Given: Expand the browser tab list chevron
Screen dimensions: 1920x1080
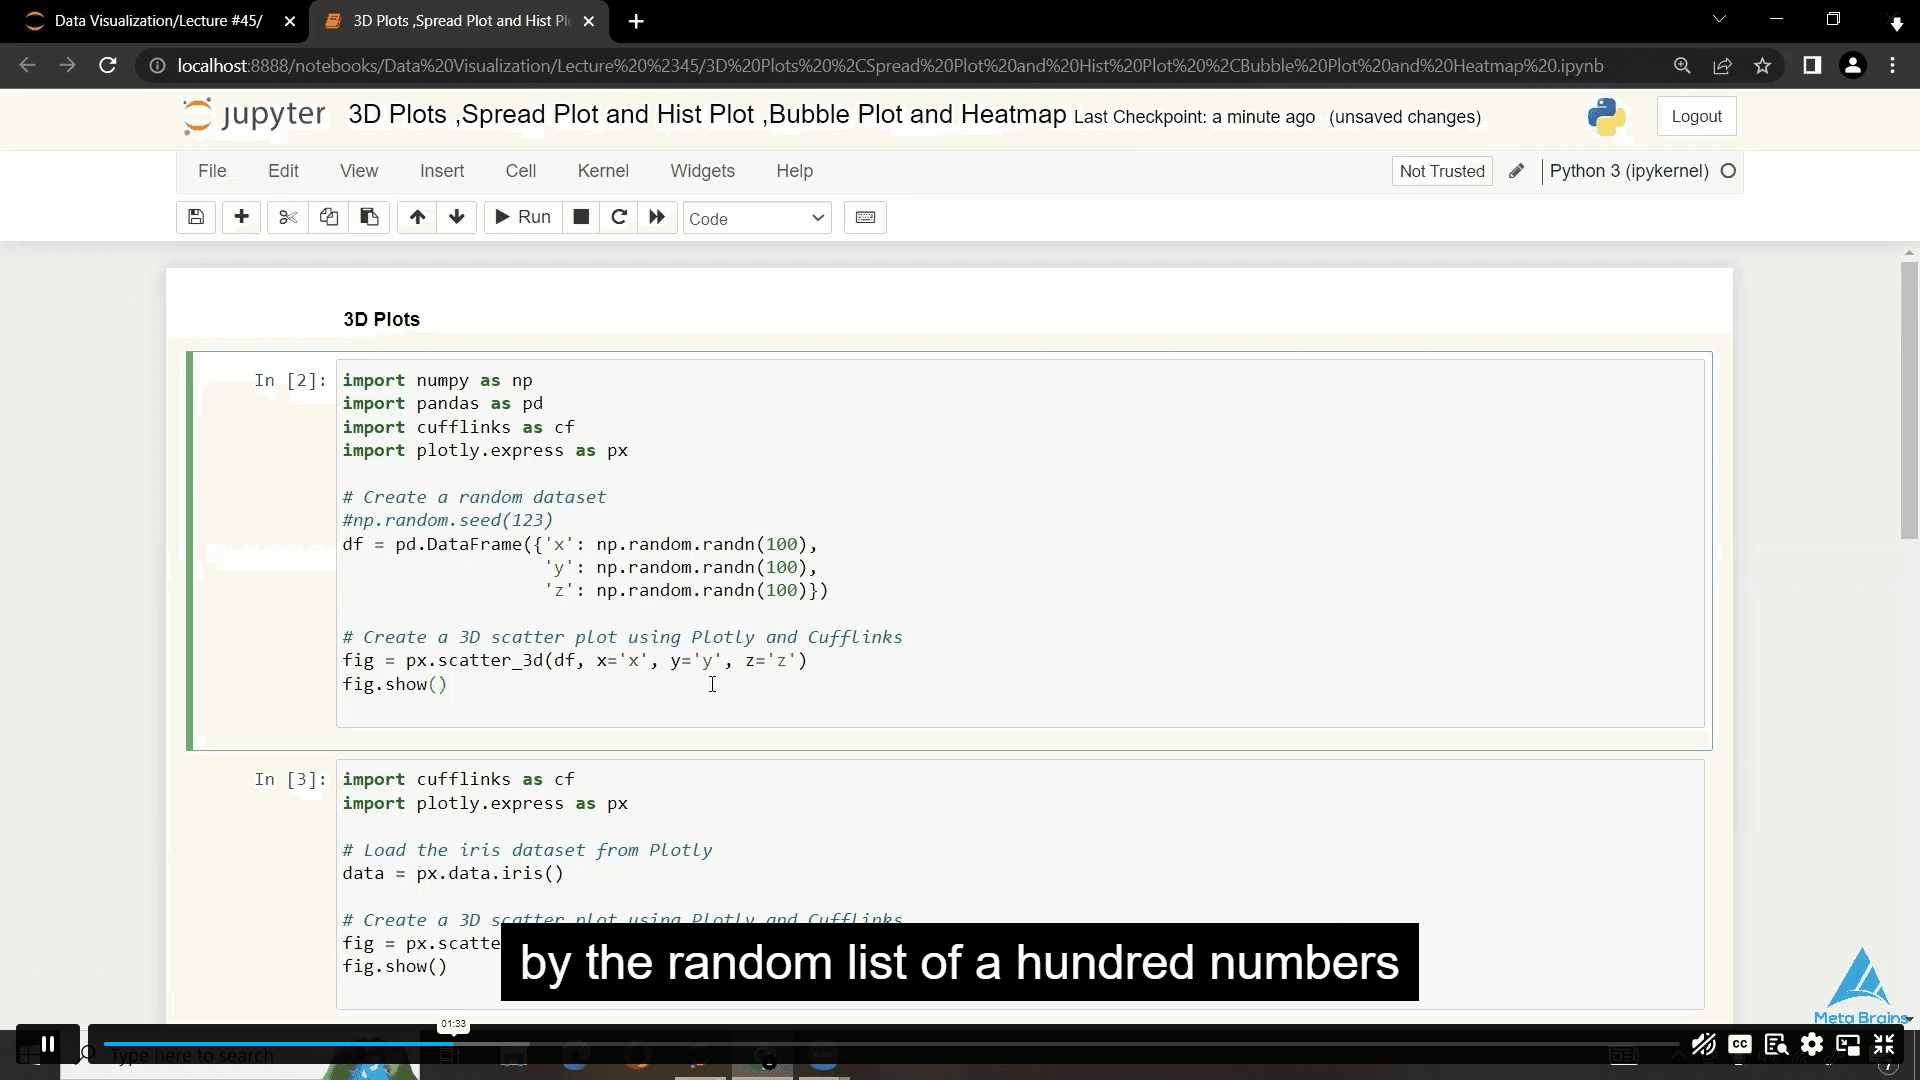Looking at the screenshot, I should 1720,19.
